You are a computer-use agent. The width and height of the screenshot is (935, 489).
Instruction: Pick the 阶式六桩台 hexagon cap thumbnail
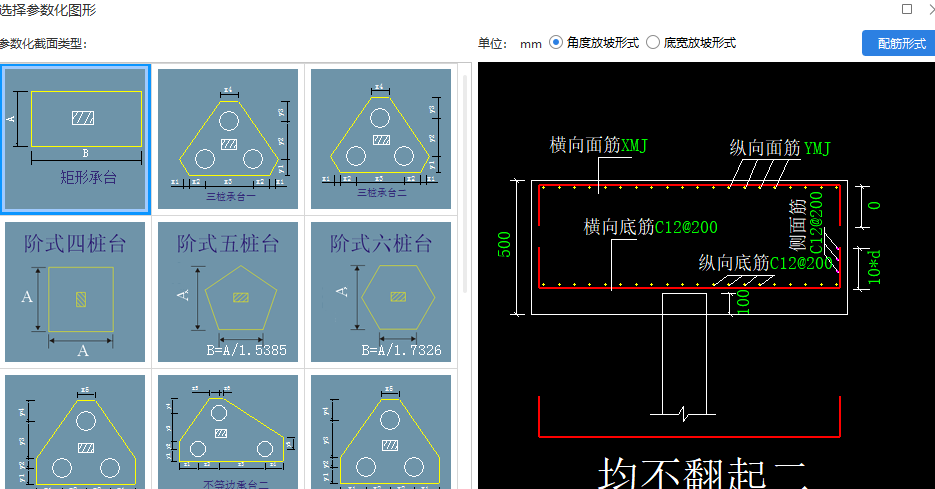[381, 292]
